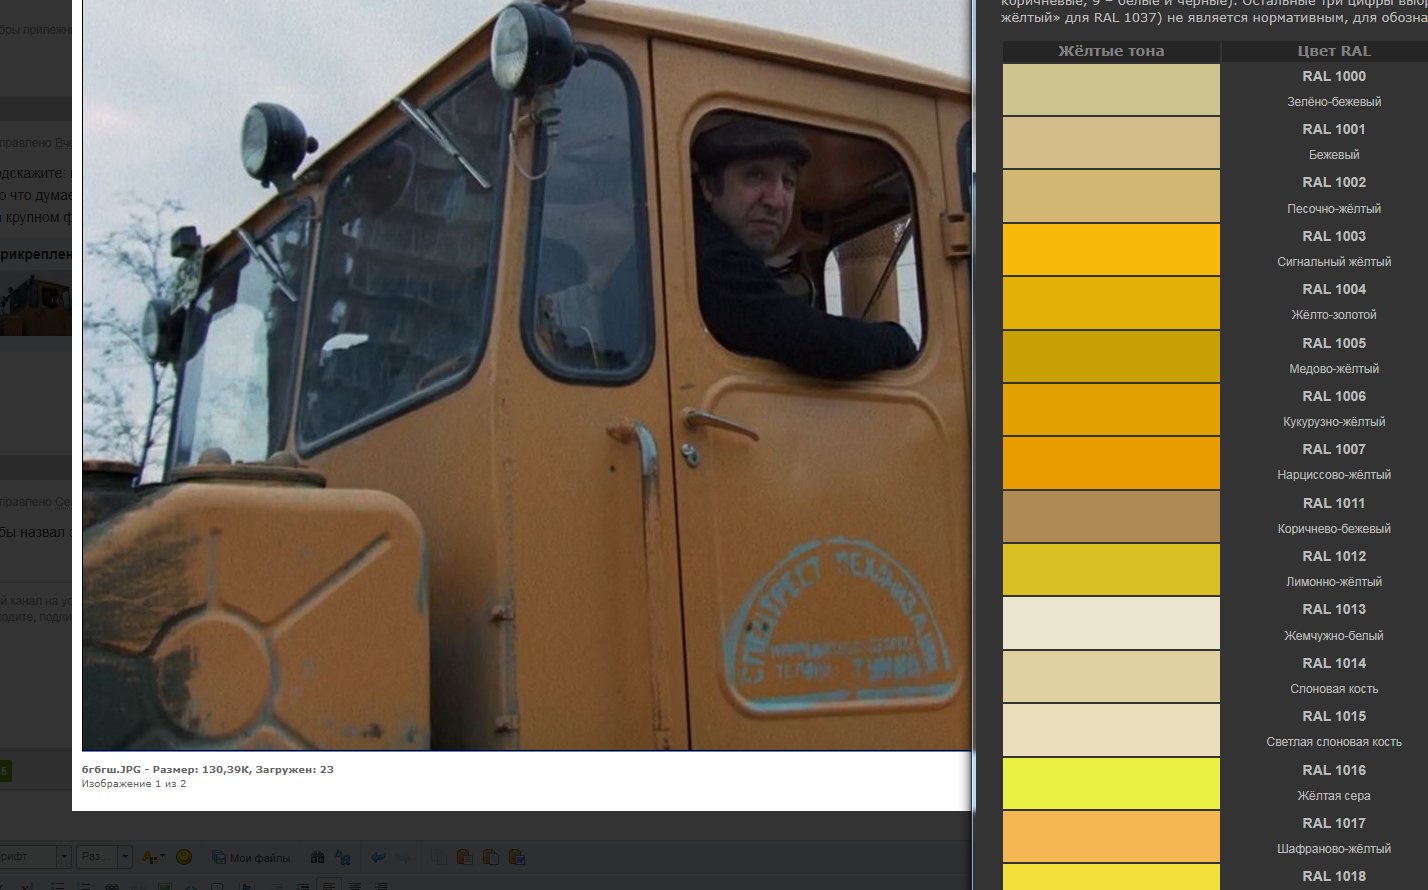Image resolution: width=1428 pixels, height=890 pixels.
Task: Select the RAL 1012 lemon yellow swatch
Action: pyautogui.click(x=1111, y=570)
